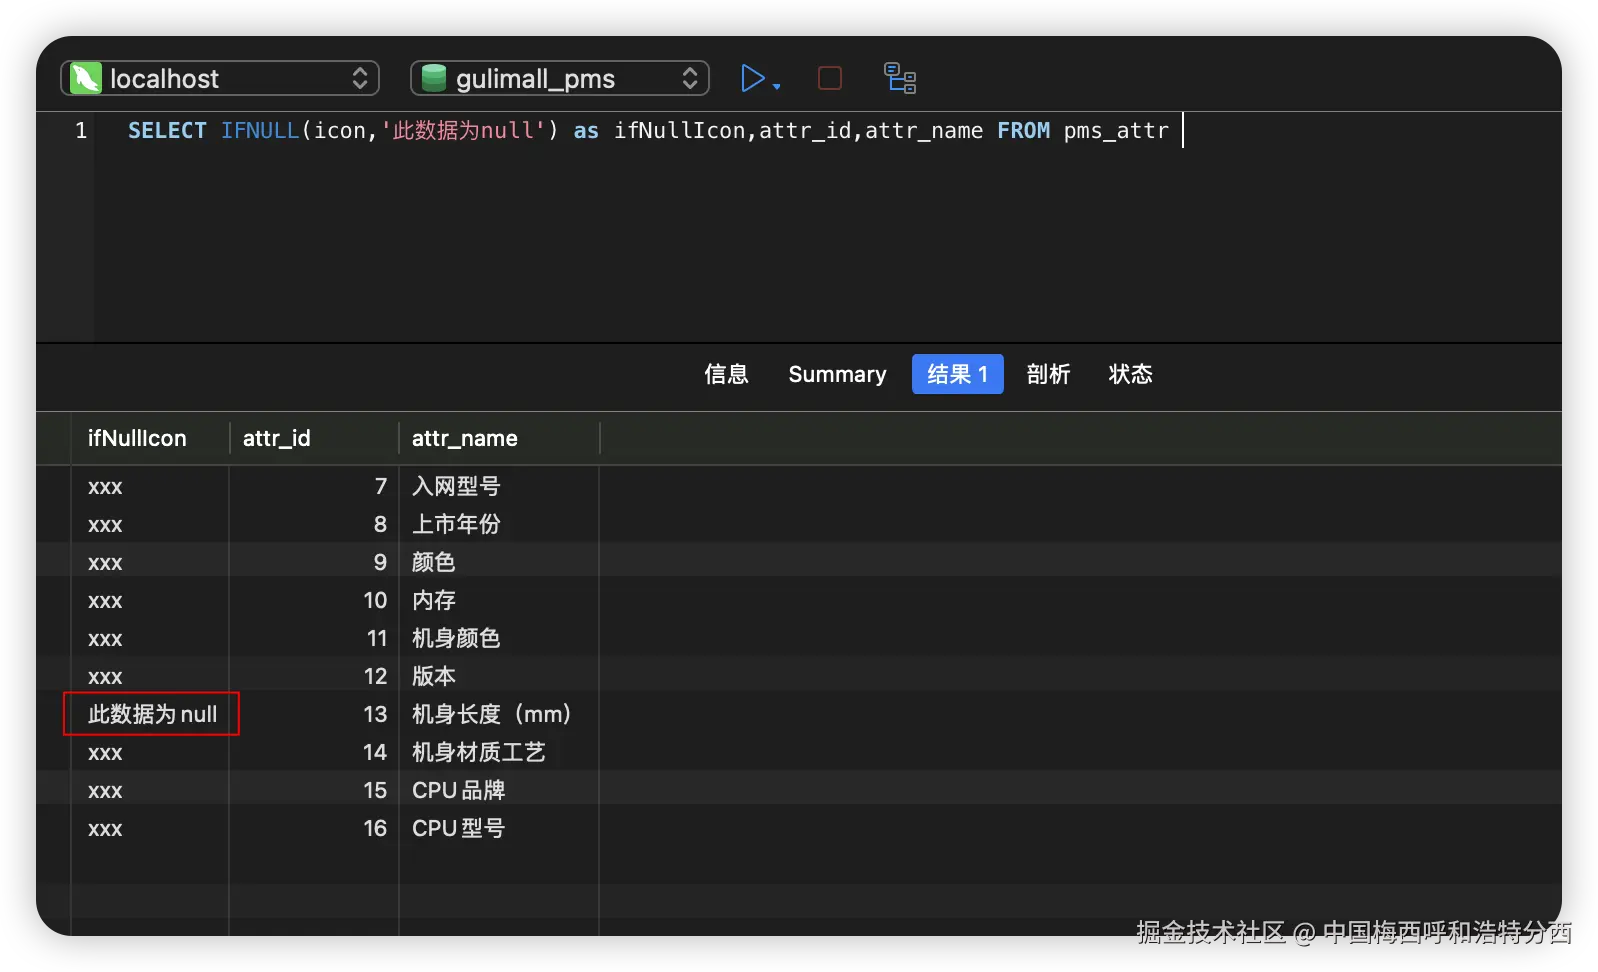Select attr_id cell with value 10

tap(314, 600)
